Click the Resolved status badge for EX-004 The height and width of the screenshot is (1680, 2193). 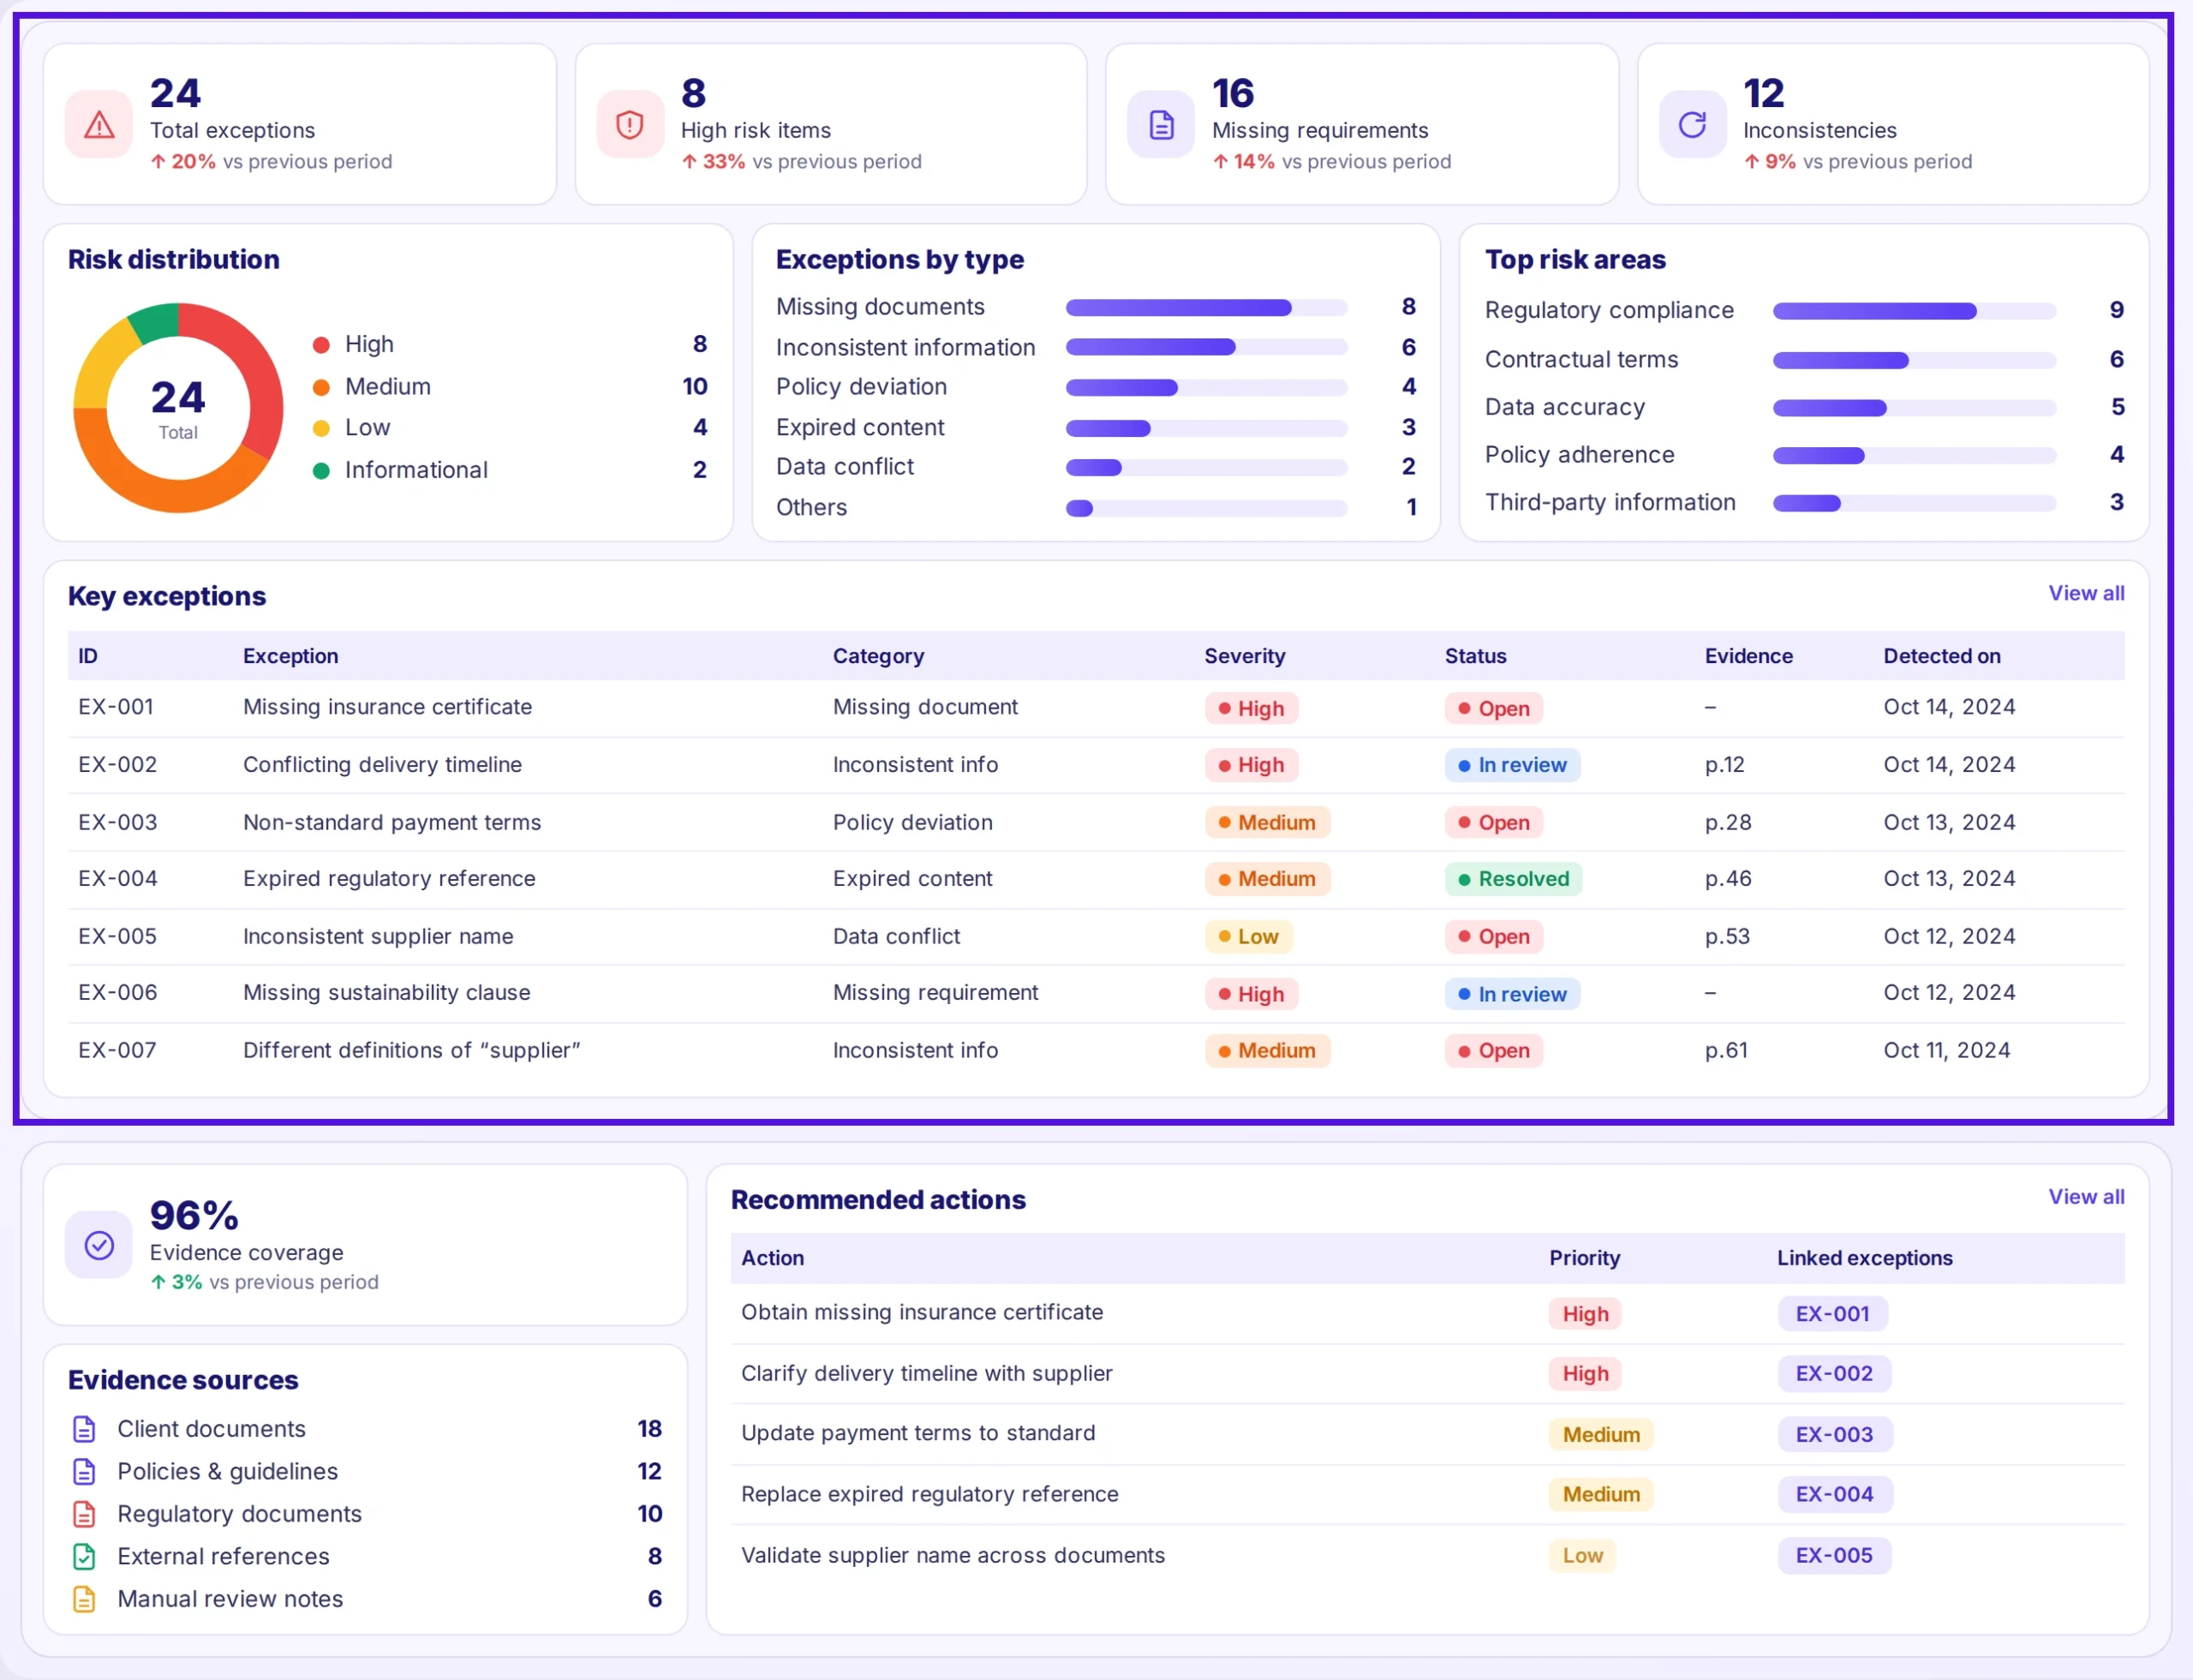pyautogui.click(x=1513, y=879)
